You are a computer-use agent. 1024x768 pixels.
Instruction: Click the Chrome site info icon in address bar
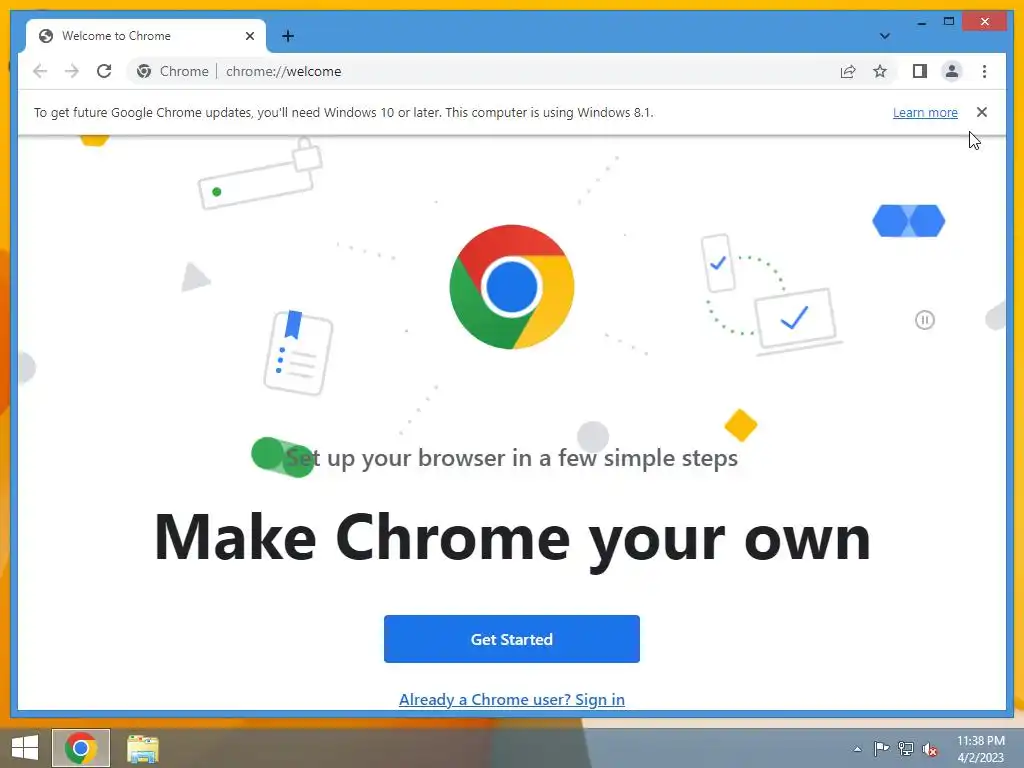pyautogui.click(x=144, y=71)
